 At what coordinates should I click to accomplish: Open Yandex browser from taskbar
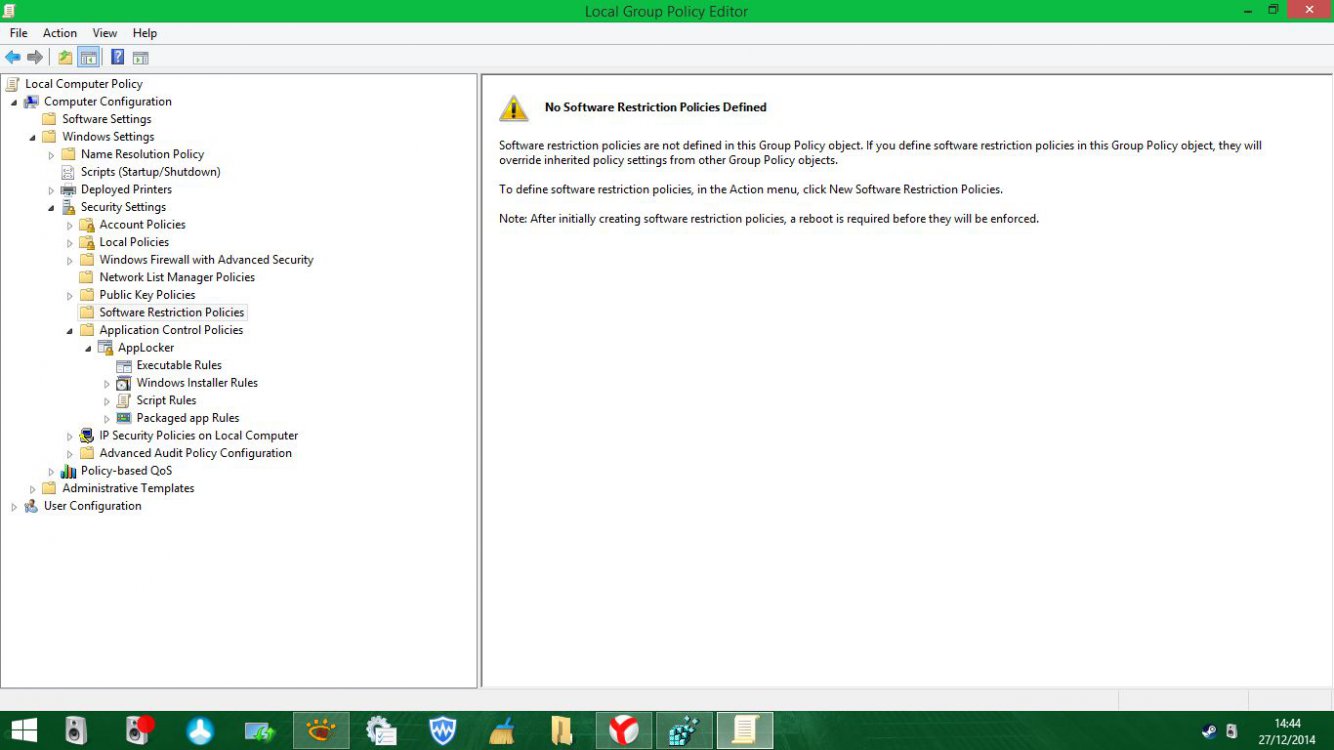click(624, 731)
